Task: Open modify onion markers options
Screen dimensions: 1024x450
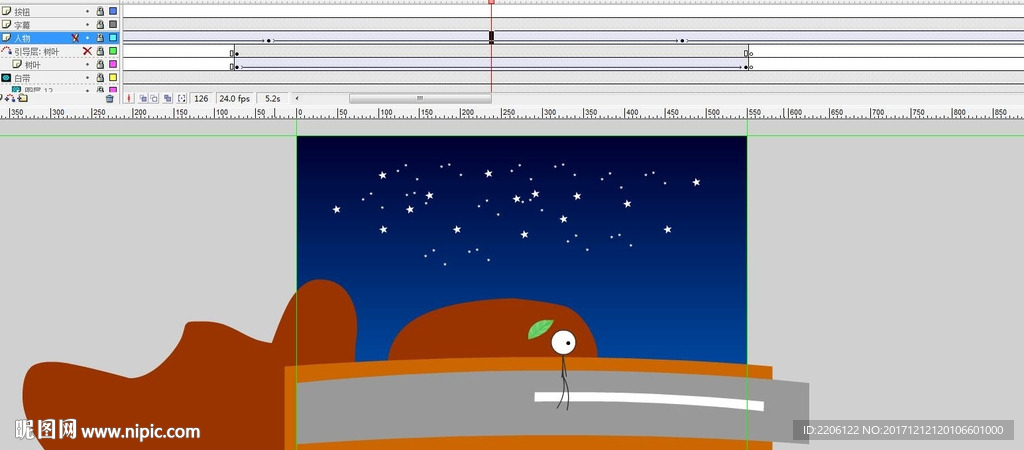Action: point(181,98)
